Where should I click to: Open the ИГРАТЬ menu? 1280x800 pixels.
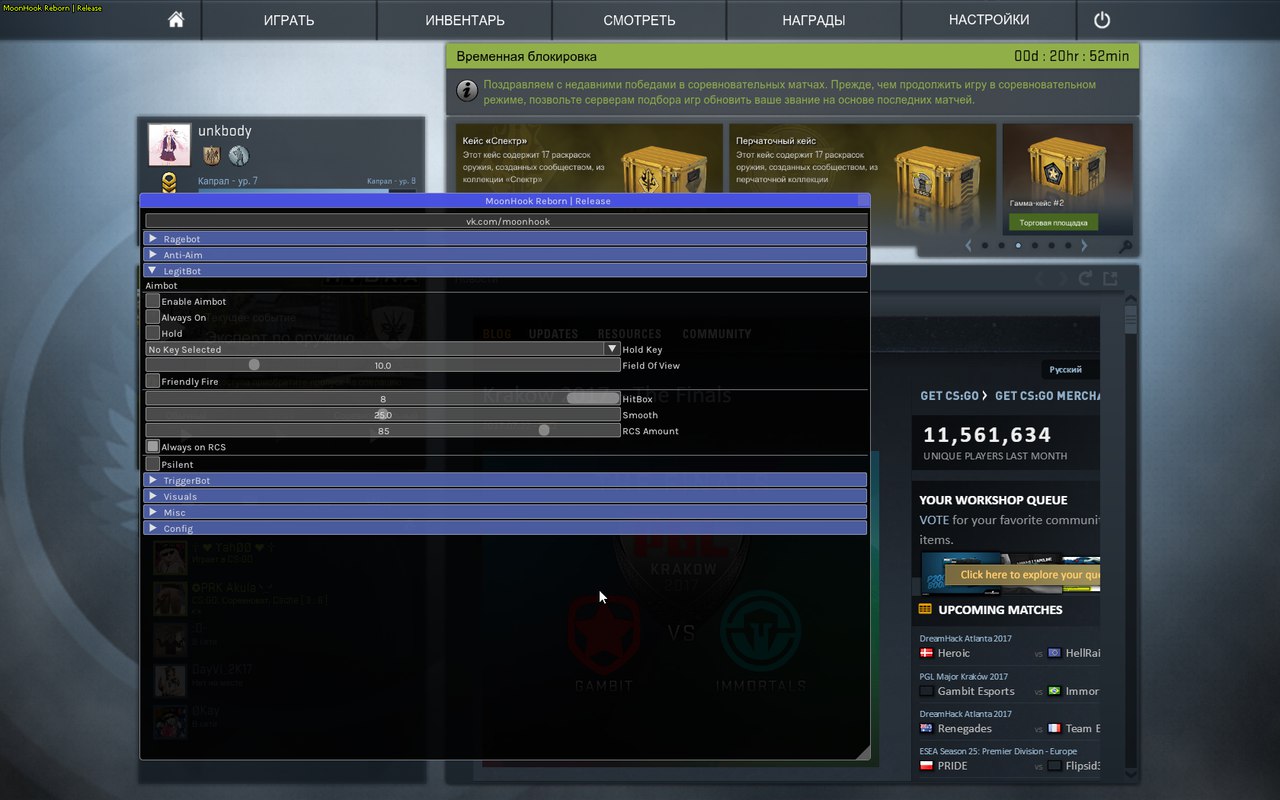pyautogui.click(x=289, y=20)
